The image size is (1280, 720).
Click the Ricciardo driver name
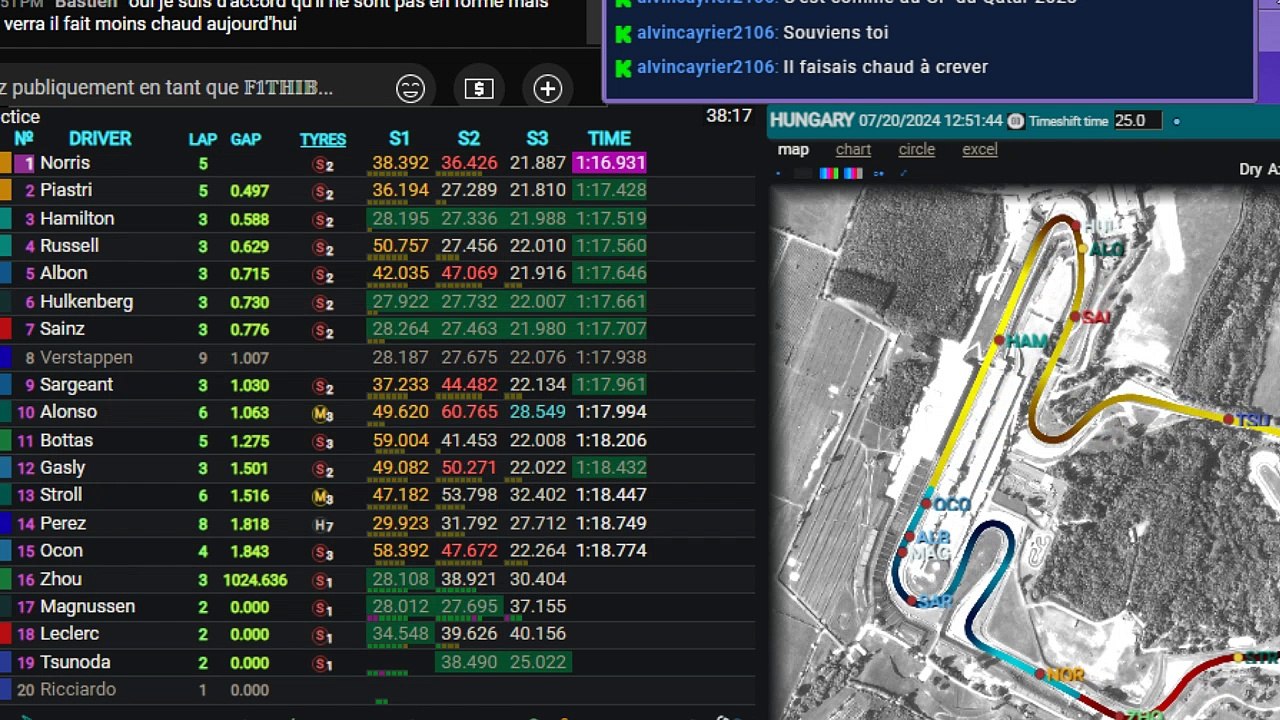click(x=78, y=689)
